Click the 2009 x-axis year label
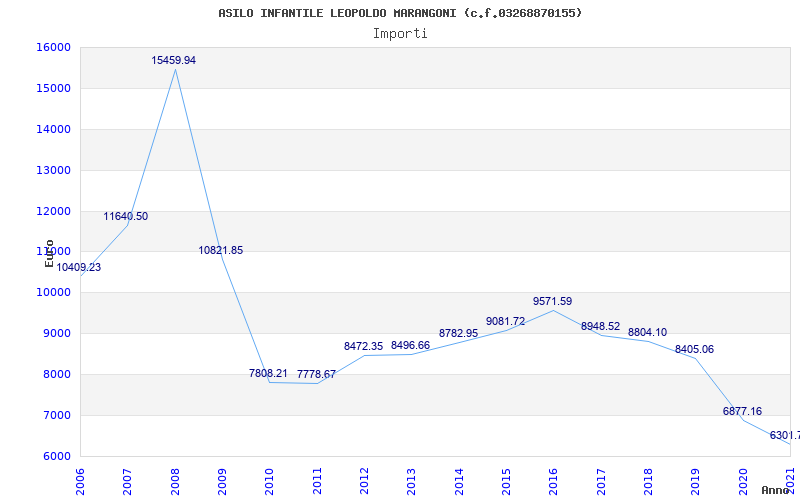Screen dimensions: 800x500 tap(222, 482)
